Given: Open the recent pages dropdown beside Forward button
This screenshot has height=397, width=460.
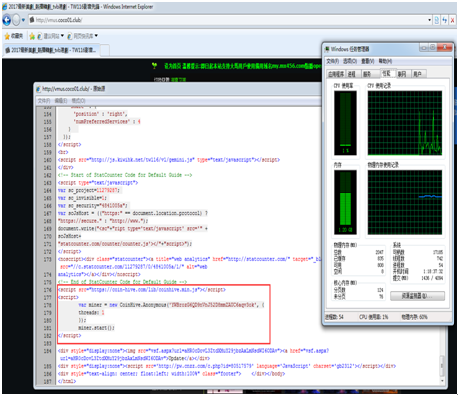Looking at the screenshot, I should coord(23,20).
